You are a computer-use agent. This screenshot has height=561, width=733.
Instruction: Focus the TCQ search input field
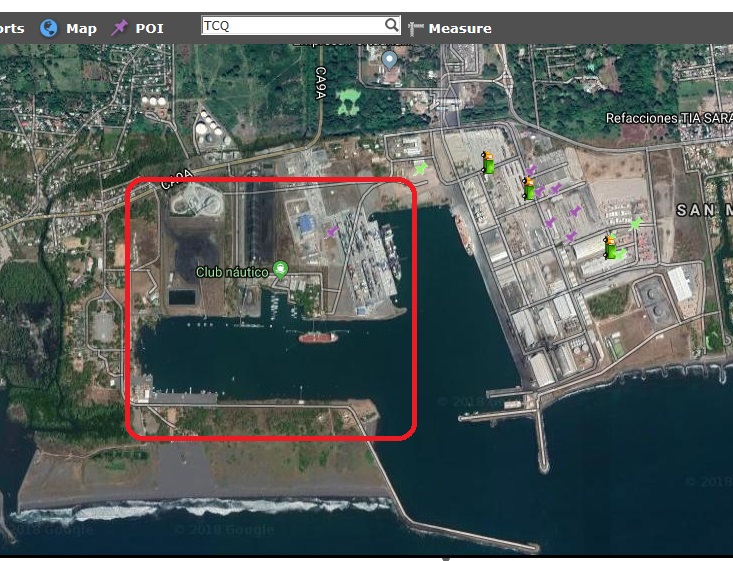[x=291, y=25]
